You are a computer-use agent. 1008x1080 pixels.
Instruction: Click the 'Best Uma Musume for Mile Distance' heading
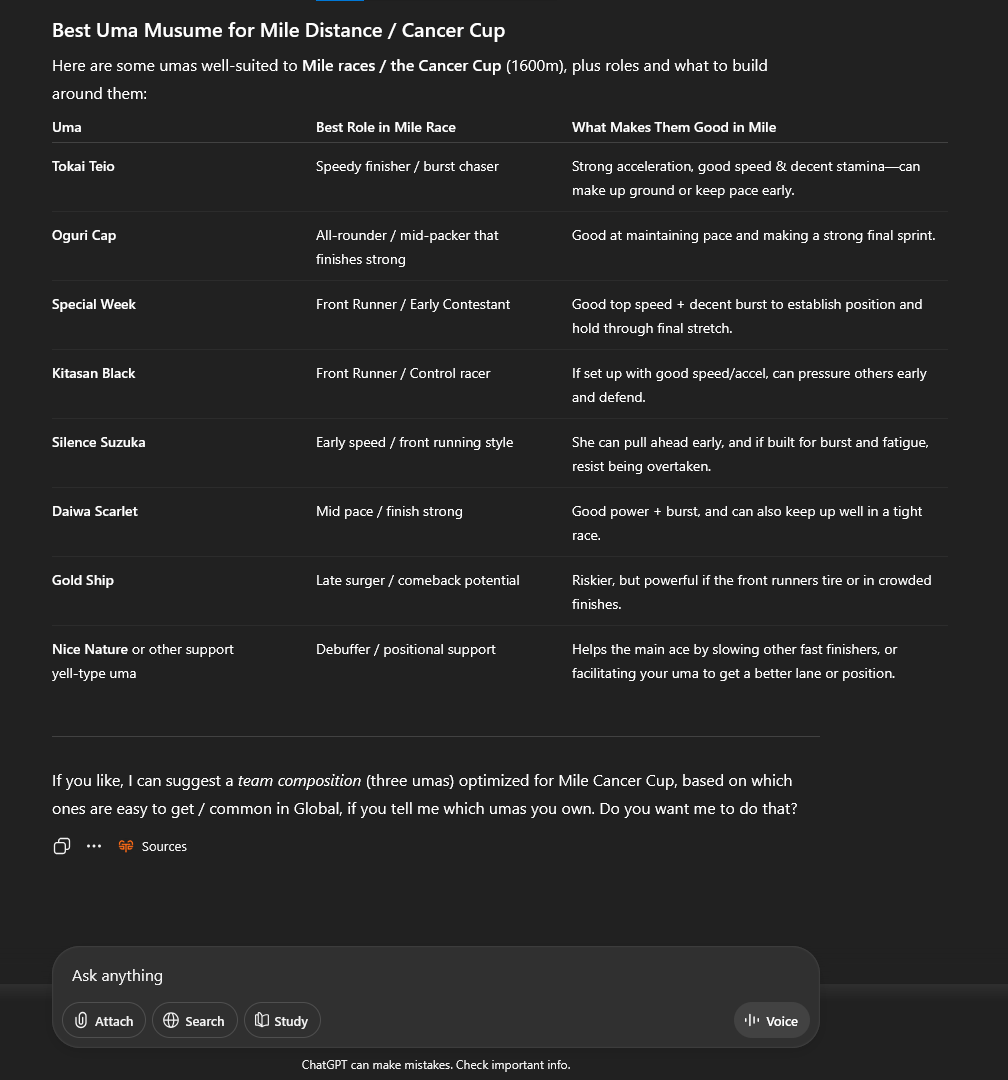click(x=278, y=30)
